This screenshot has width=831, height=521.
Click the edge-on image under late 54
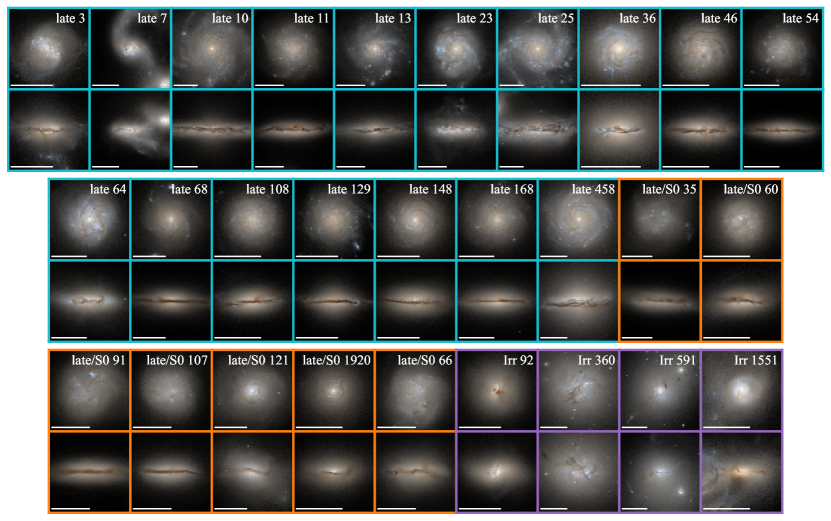782,130
